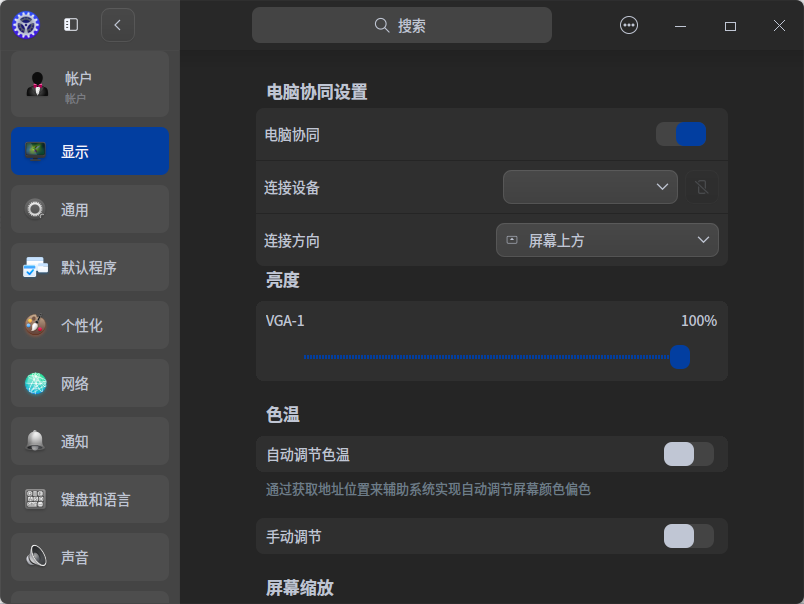This screenshot has height=604, width=804.
Task: Open 个性化 personalization settings
Action: 90,325
